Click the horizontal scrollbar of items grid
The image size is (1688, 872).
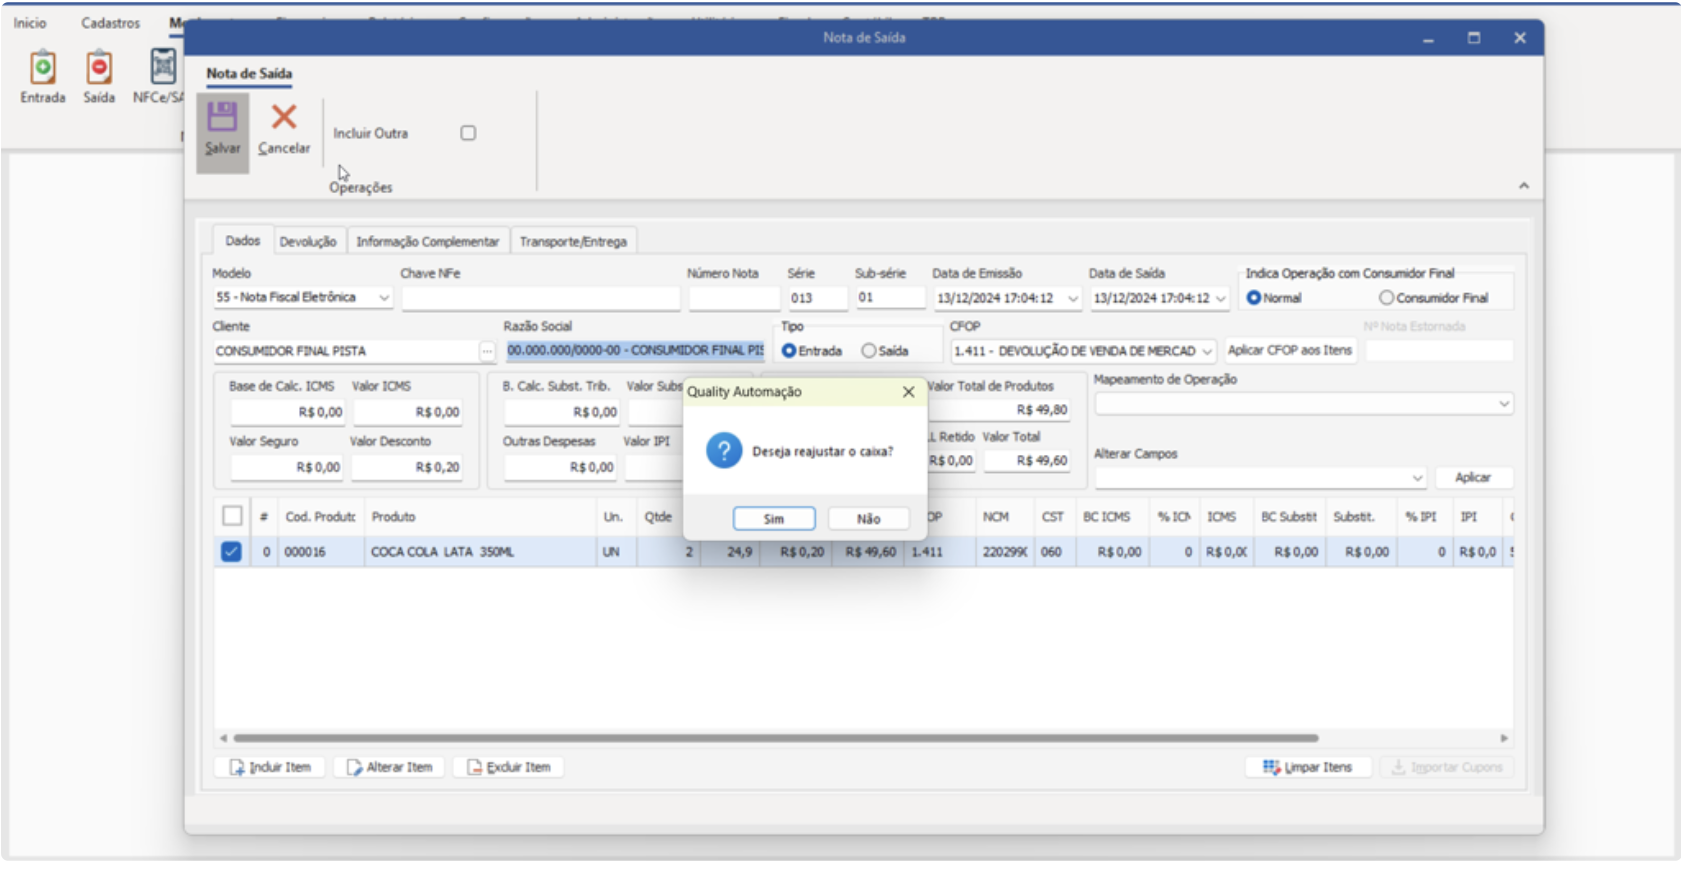[x=775, y=738]
